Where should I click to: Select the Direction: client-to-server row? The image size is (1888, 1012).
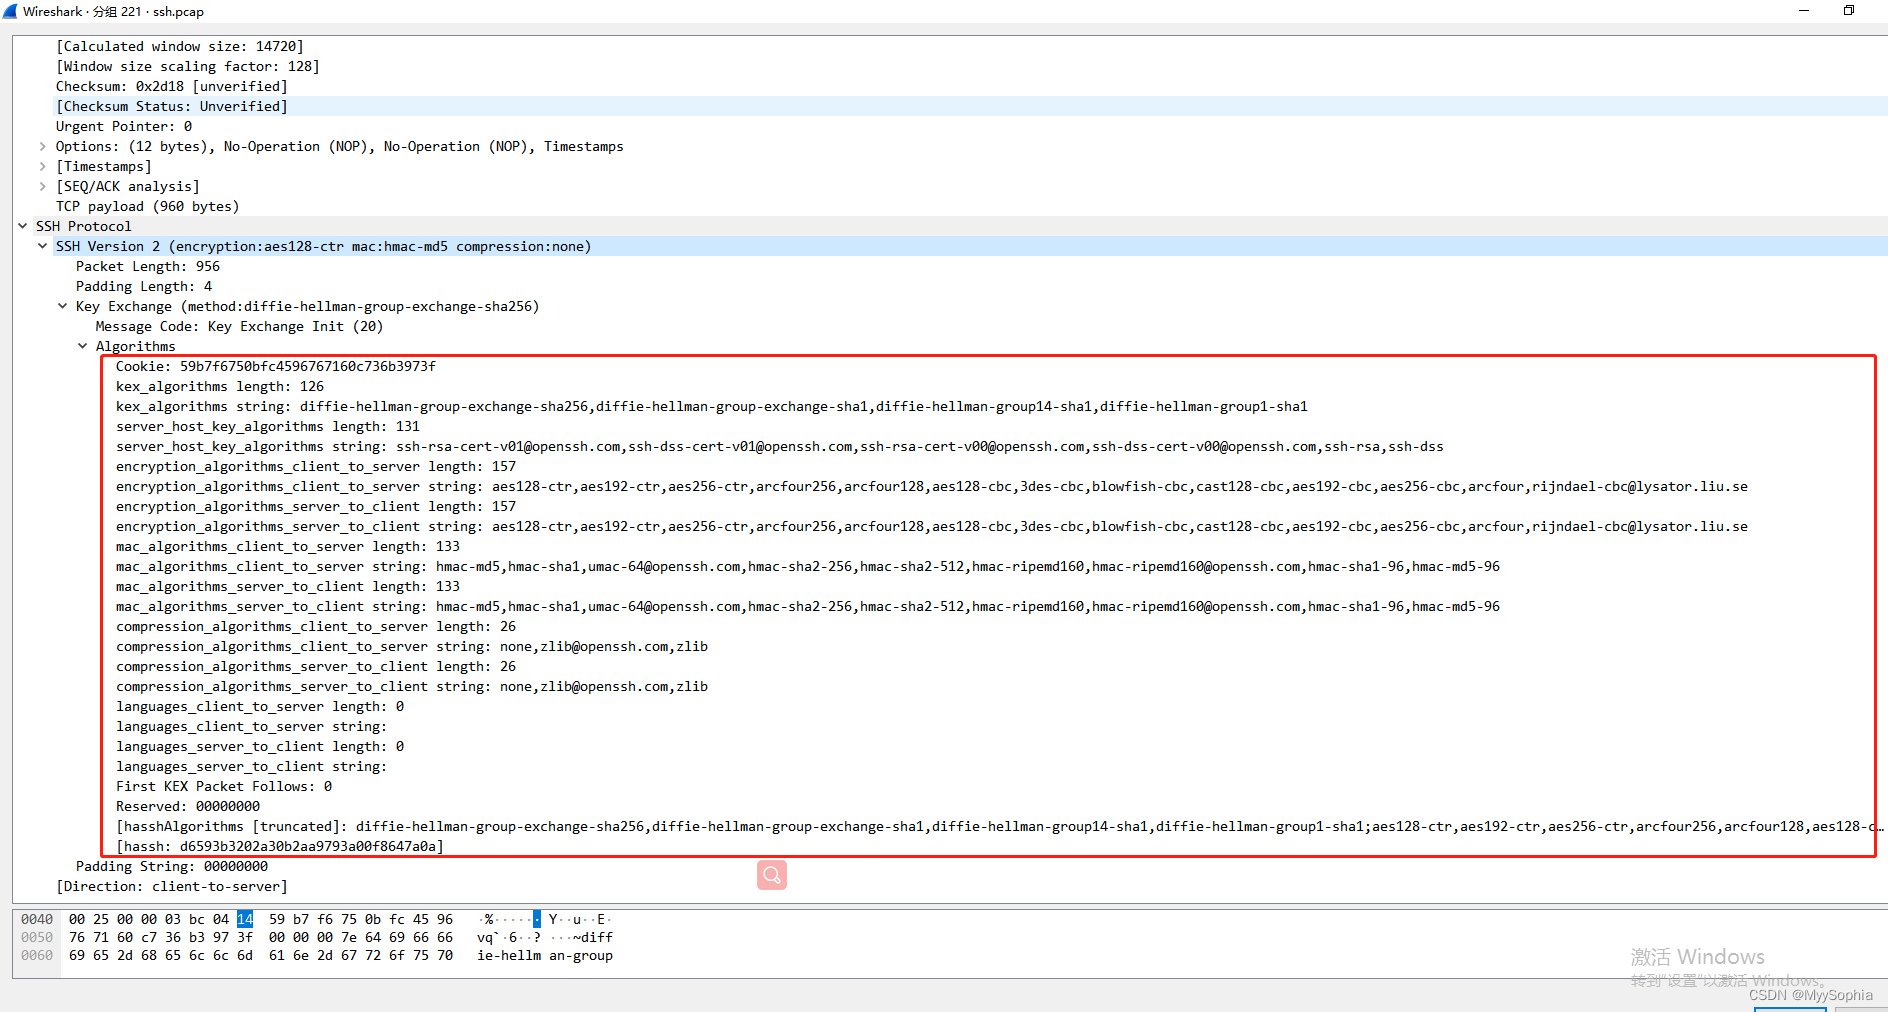[x=172, y=886]
